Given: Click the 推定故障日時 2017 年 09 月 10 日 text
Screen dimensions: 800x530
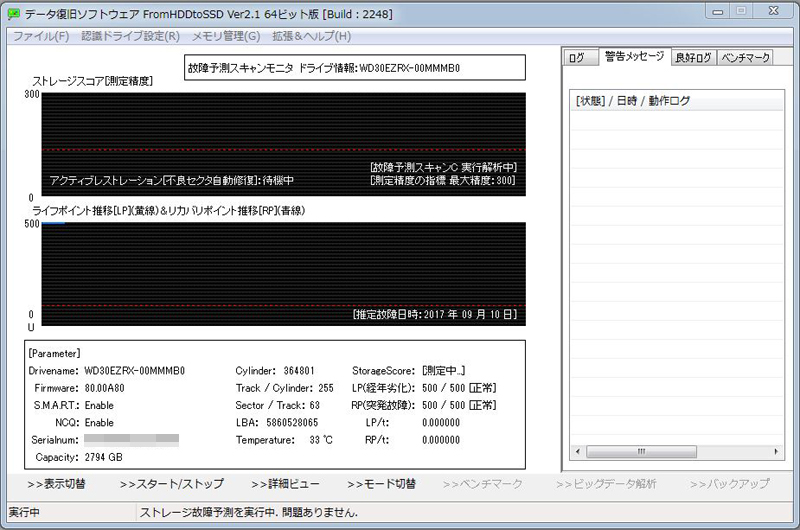Looking at the screenshot, I should pos(435,315).
